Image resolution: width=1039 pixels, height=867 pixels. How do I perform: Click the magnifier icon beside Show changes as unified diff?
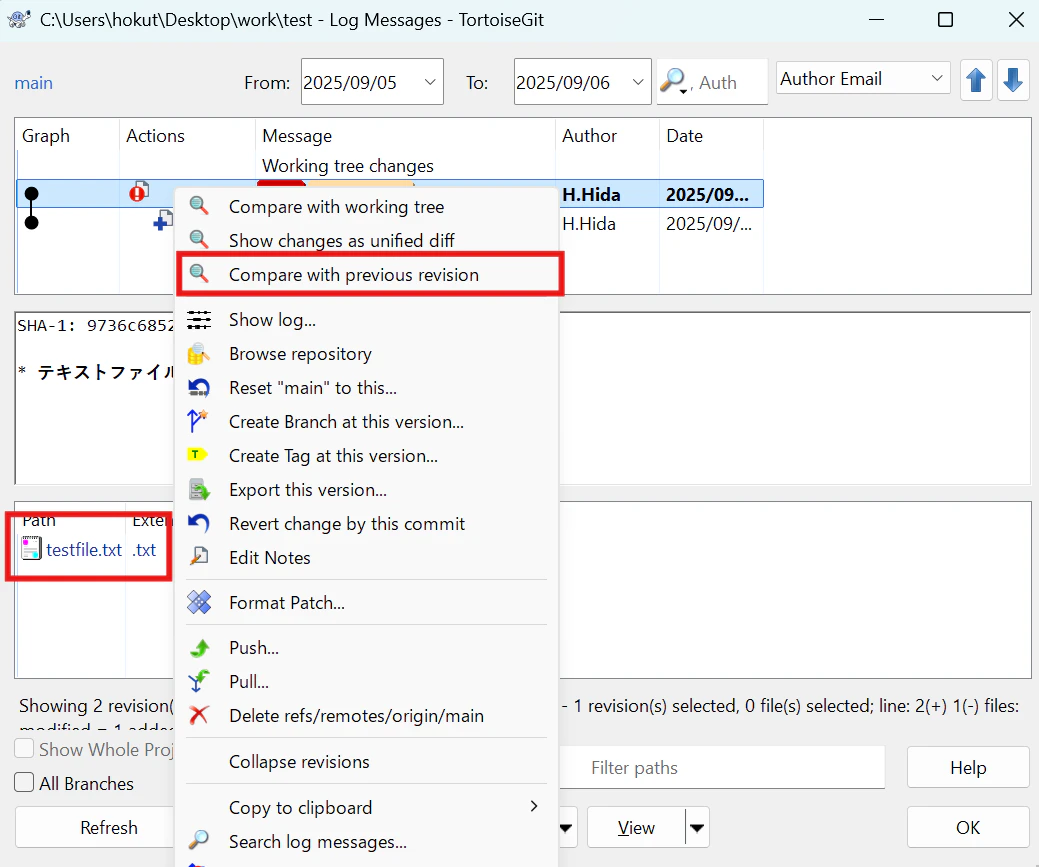(x=199, y=239)
